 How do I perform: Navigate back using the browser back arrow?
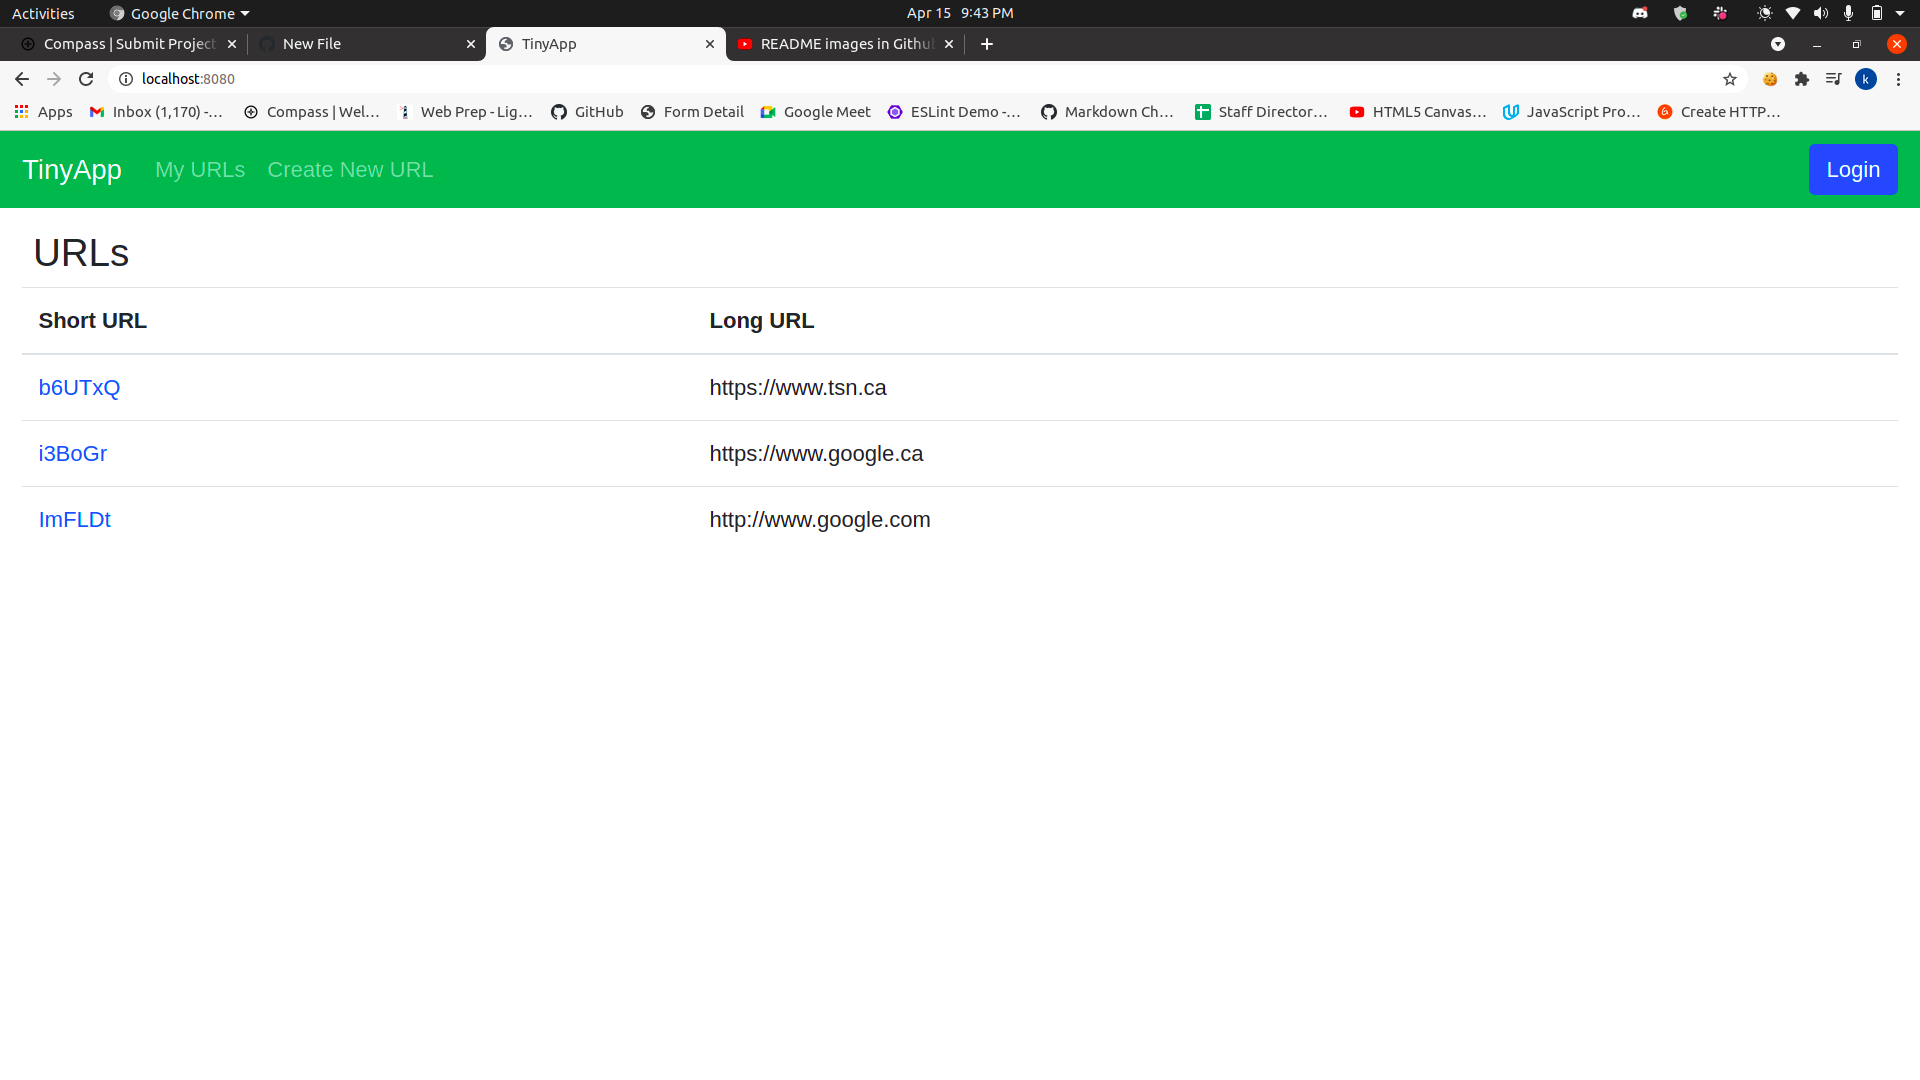[x=21, y=79]
